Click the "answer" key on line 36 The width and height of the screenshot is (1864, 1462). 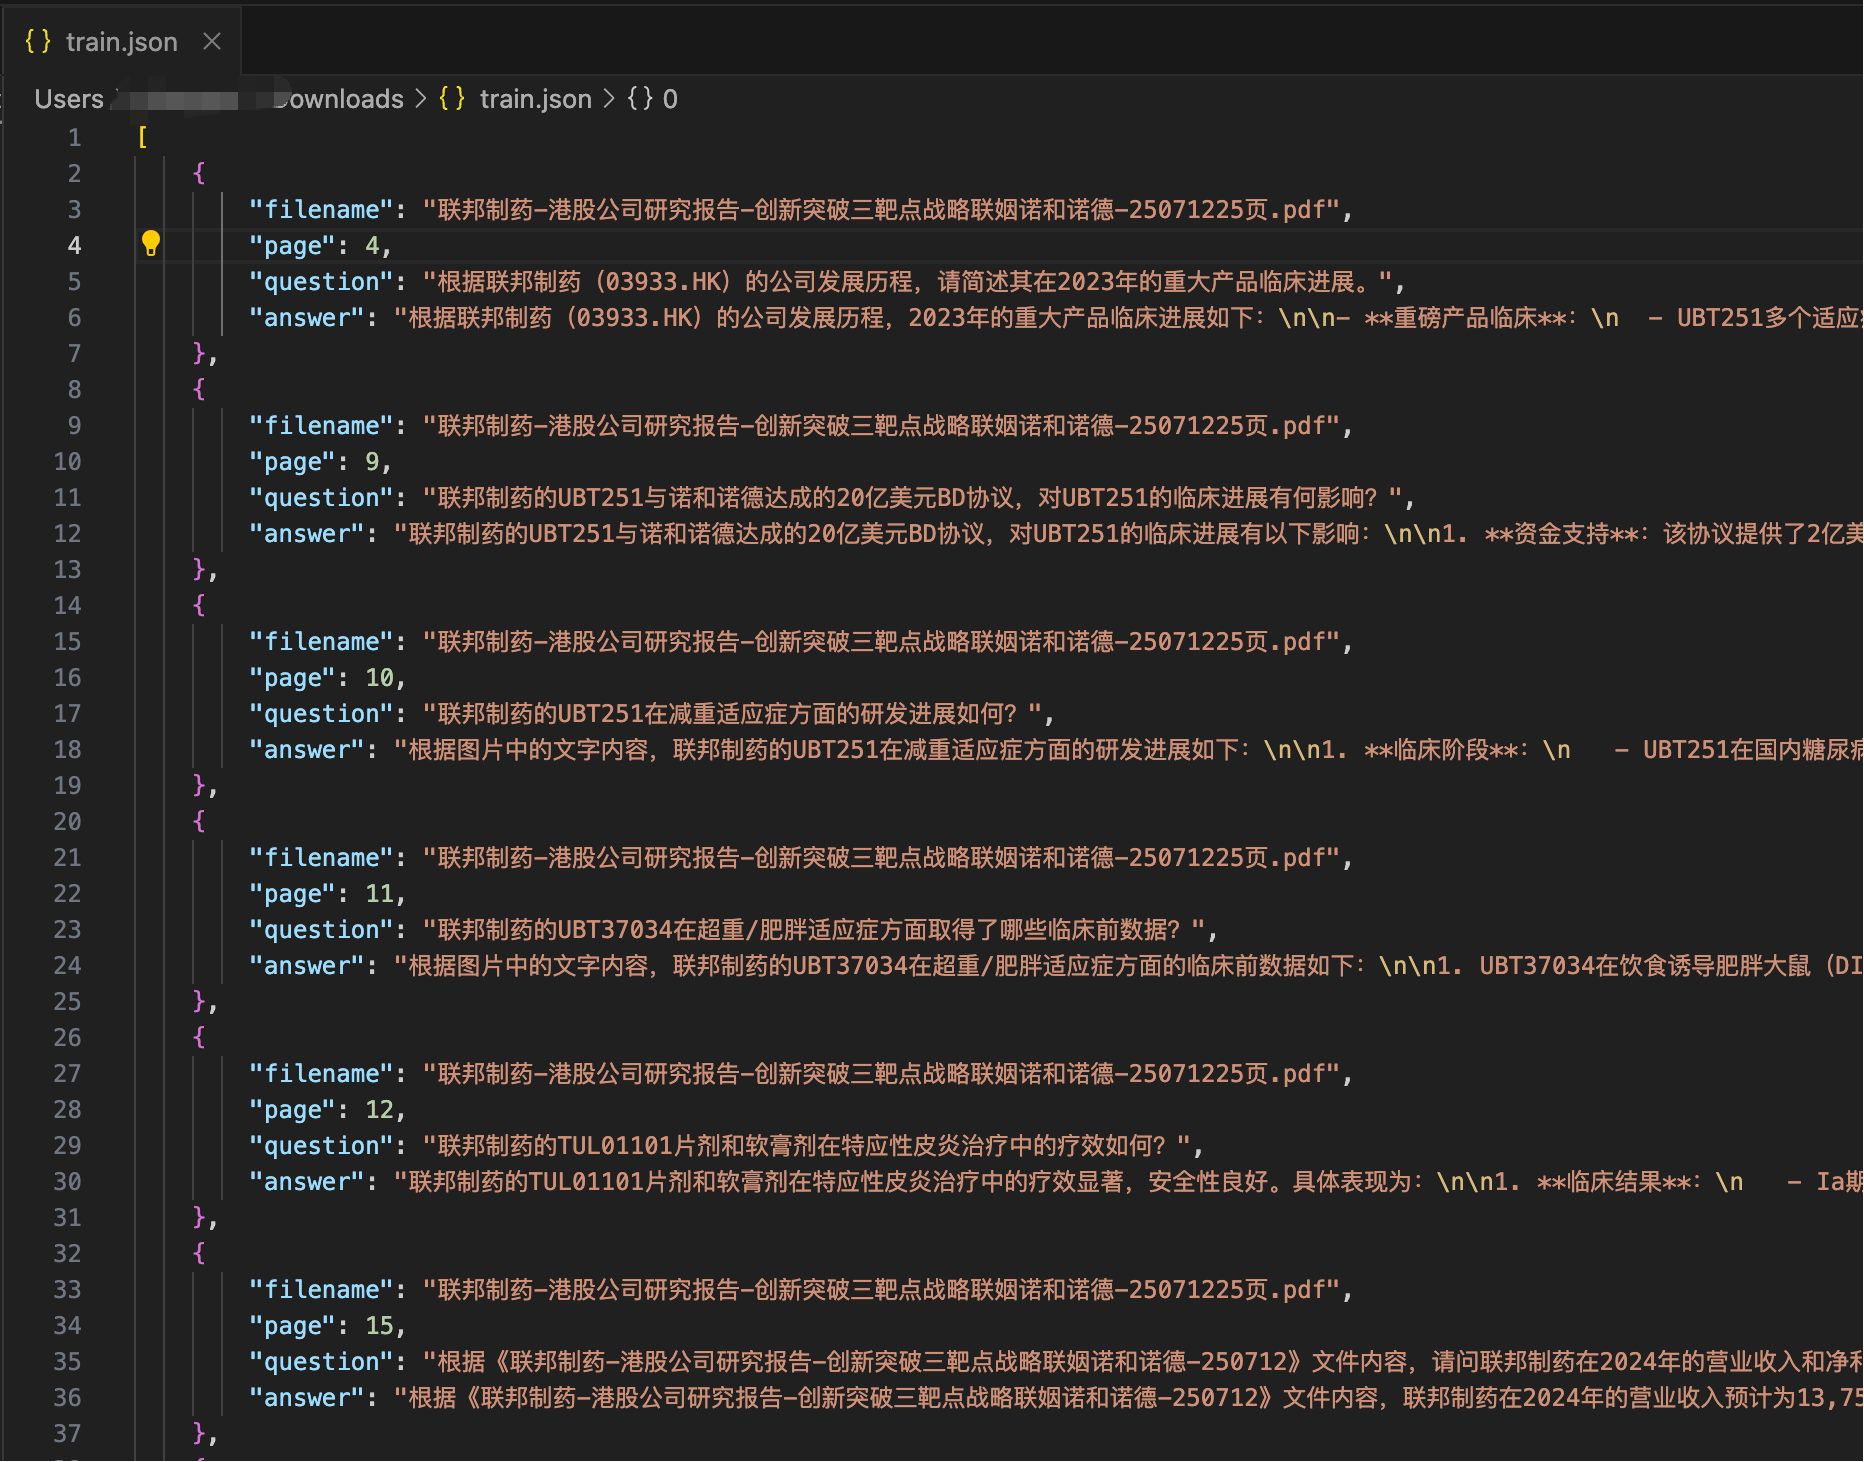coord(307,1398)
